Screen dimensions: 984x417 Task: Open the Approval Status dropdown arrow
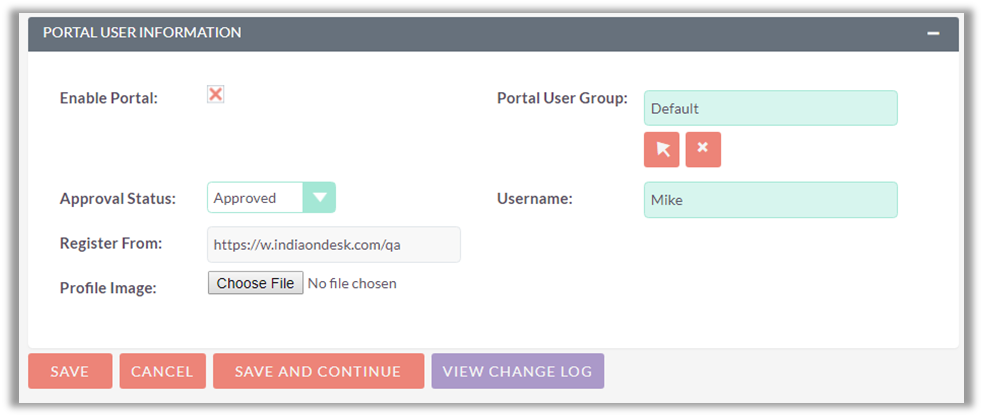(319, 198)
